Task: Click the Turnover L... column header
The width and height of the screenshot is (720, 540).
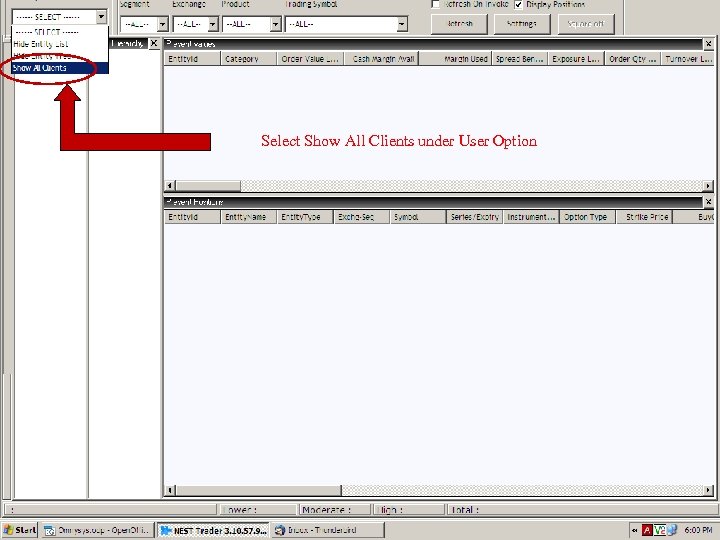Action: [688, 59]
